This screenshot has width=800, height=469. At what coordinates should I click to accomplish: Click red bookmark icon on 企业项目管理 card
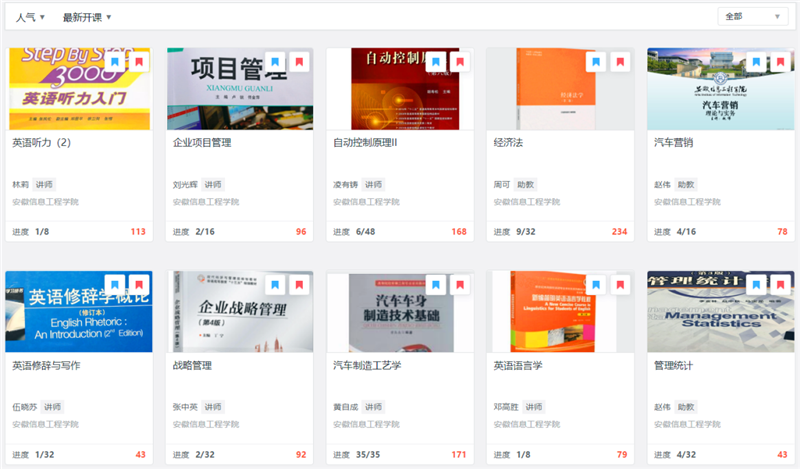pos(299,62)
